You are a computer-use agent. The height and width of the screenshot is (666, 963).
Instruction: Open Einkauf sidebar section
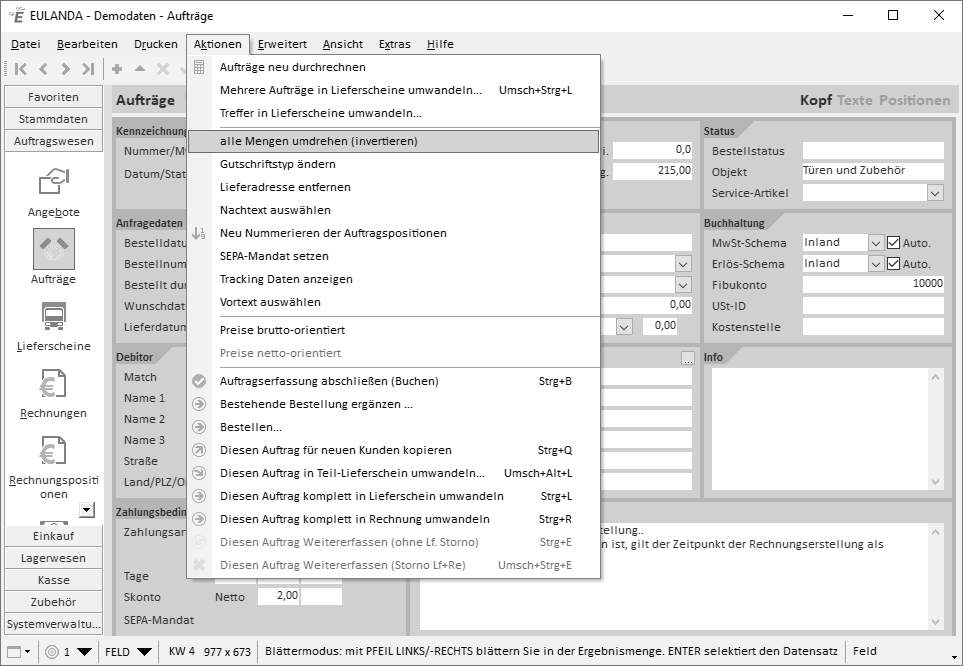[x=53, y=536]
